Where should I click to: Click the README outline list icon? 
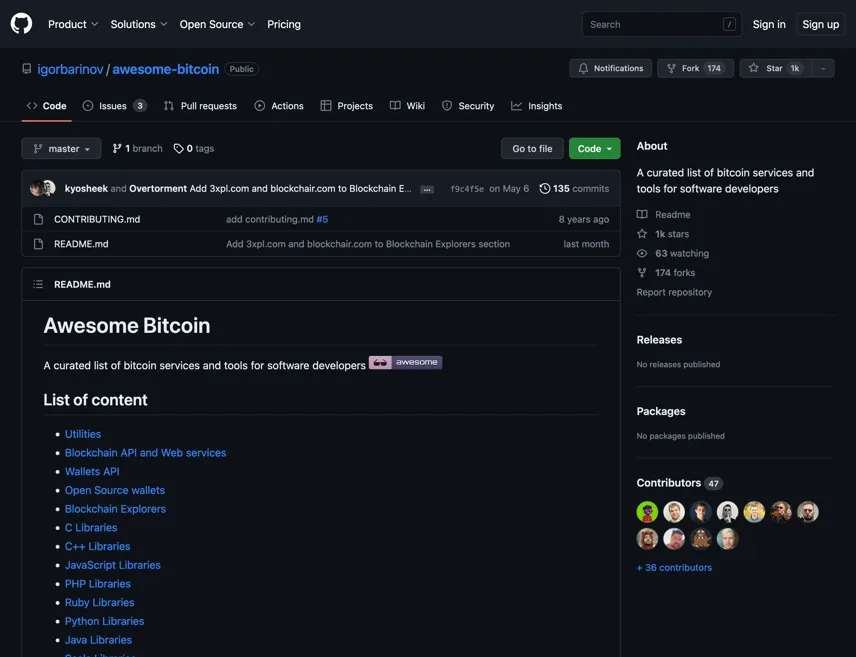pos(38,284)
